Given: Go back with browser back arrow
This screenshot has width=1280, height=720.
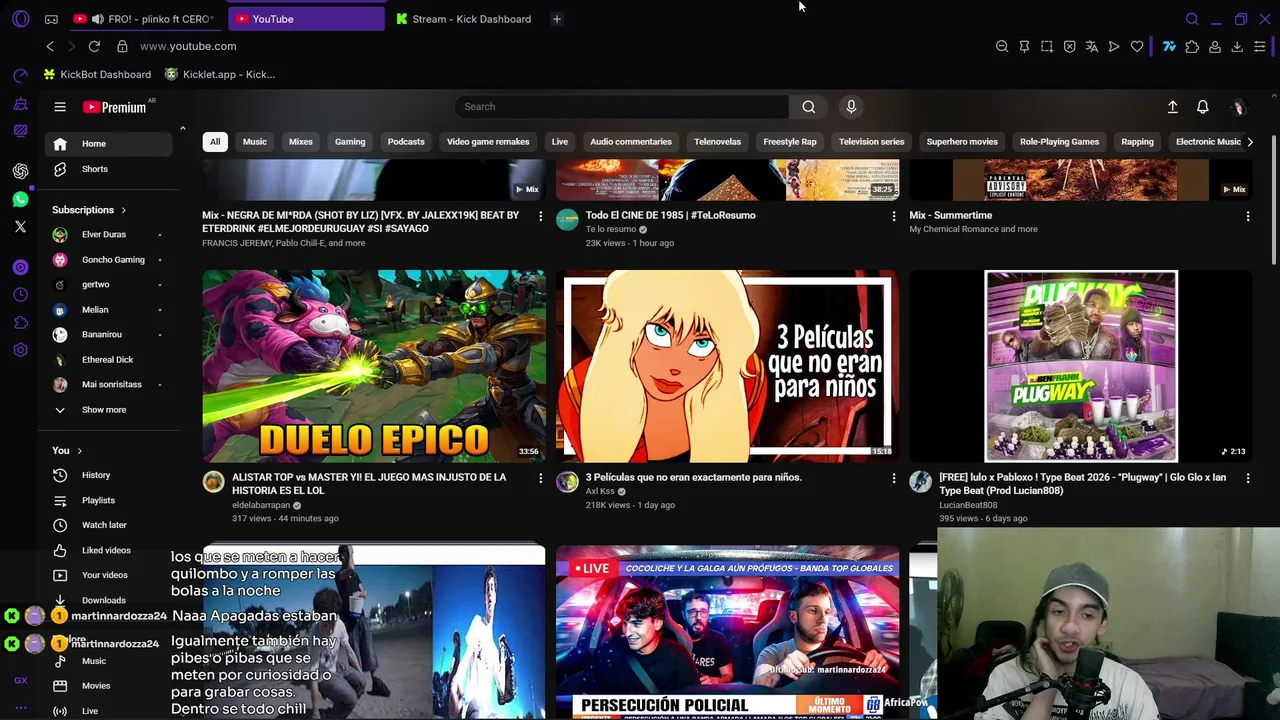Looking at the screenshot, I should 50,46.
